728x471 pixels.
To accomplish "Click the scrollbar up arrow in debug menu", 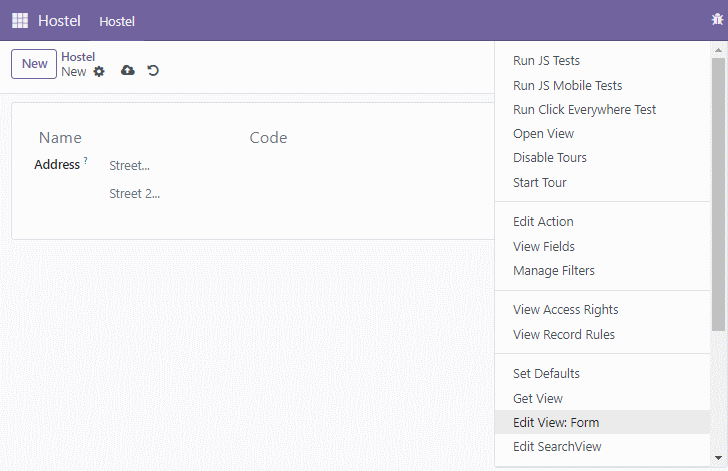I will (x=718, y=50).
